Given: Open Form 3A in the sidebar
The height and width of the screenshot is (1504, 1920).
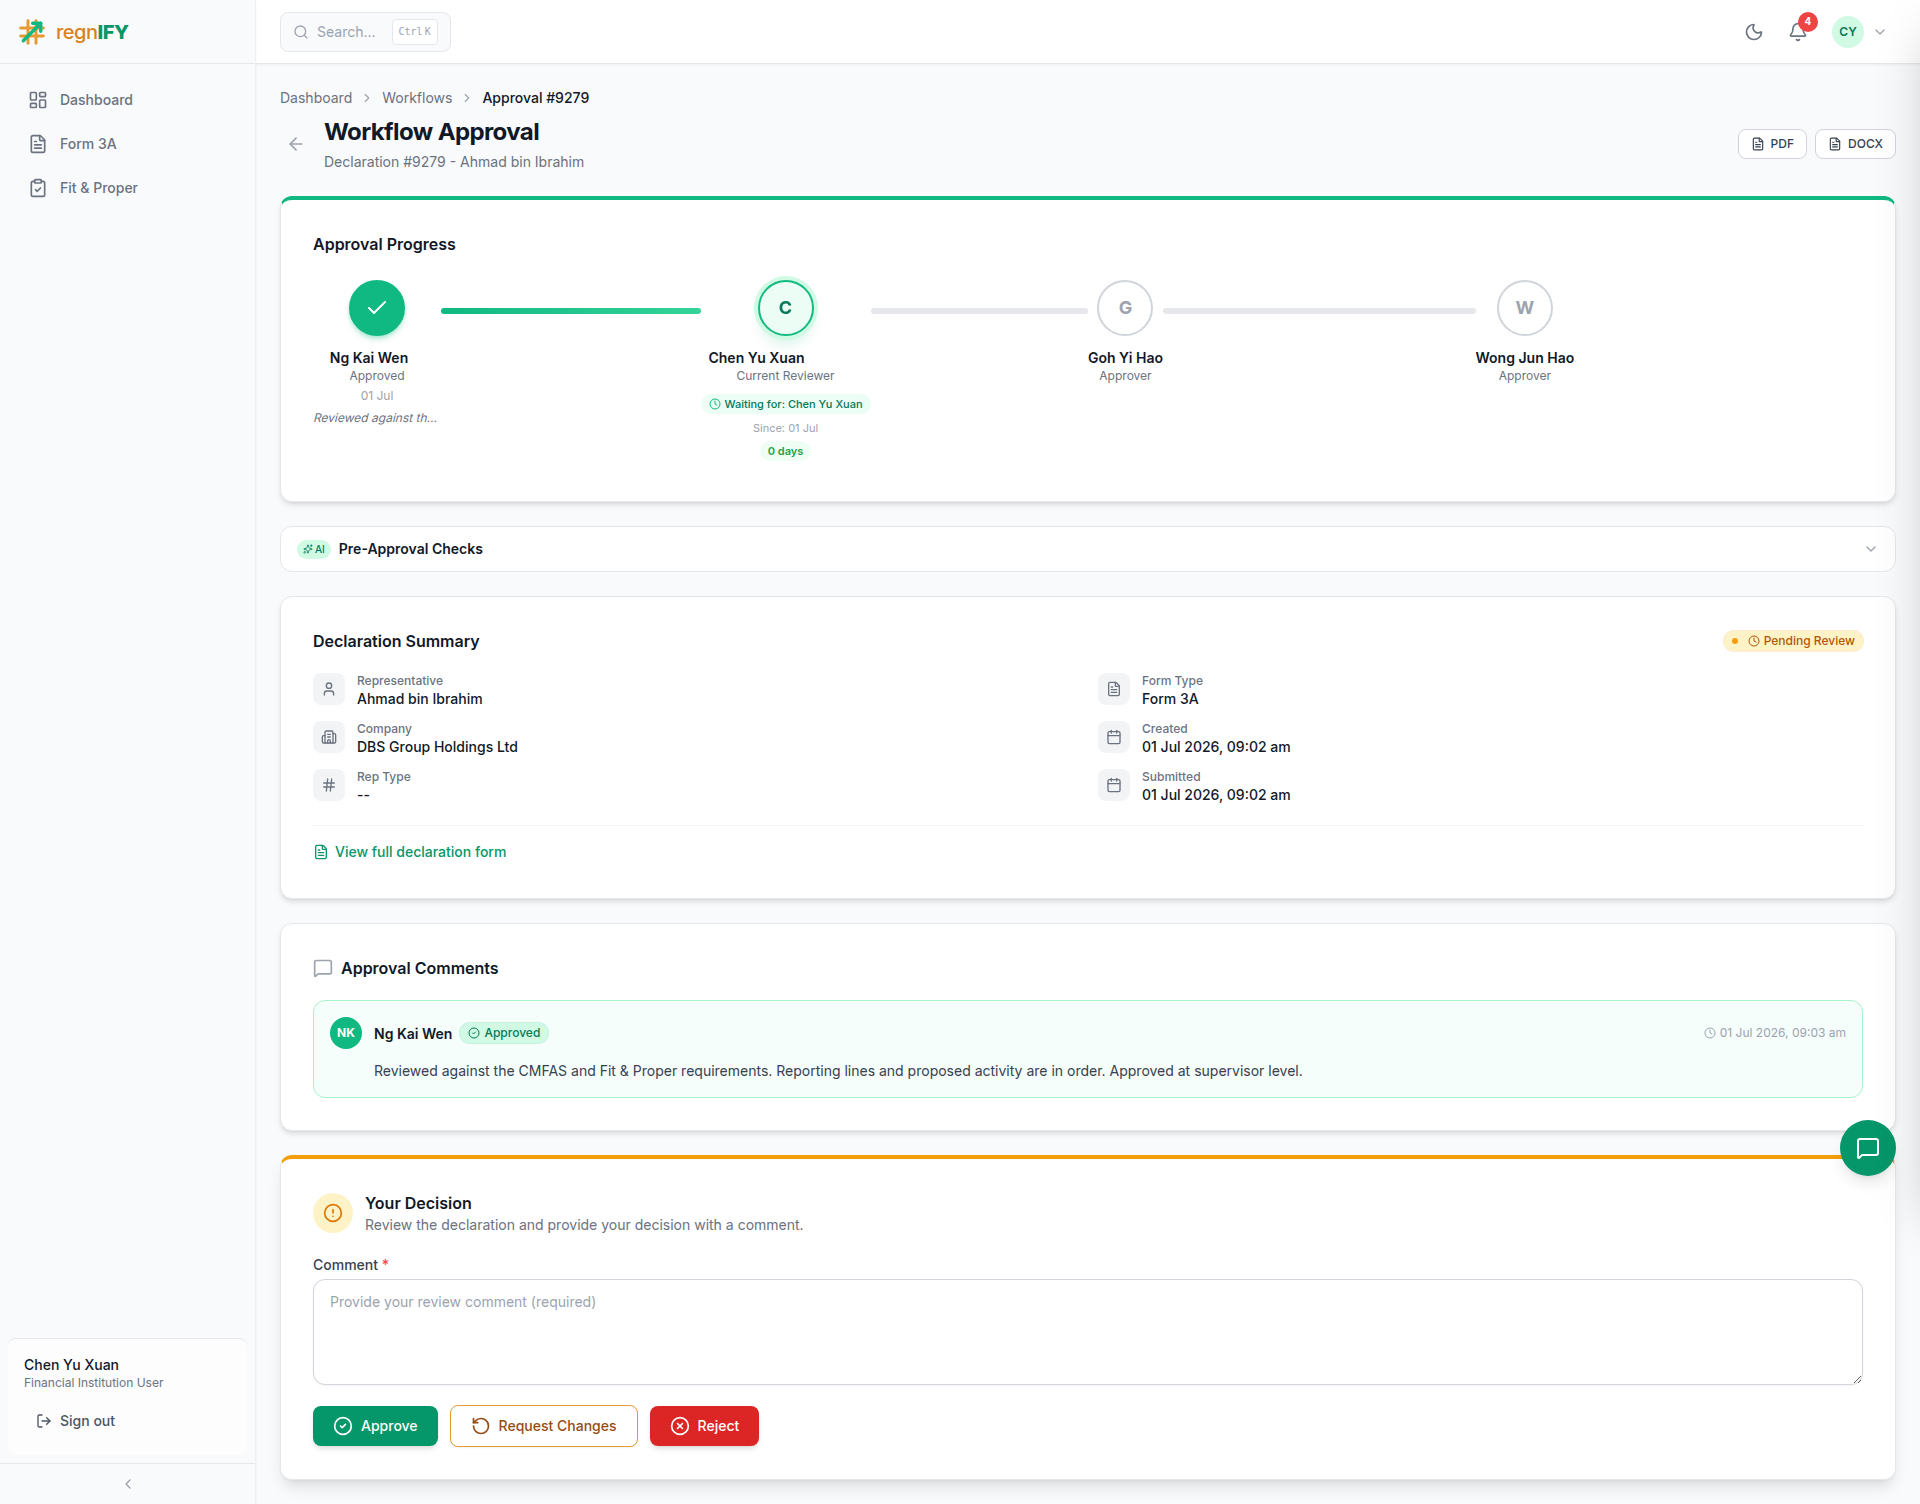Looking at the screenshot, I should click(128, 144).
